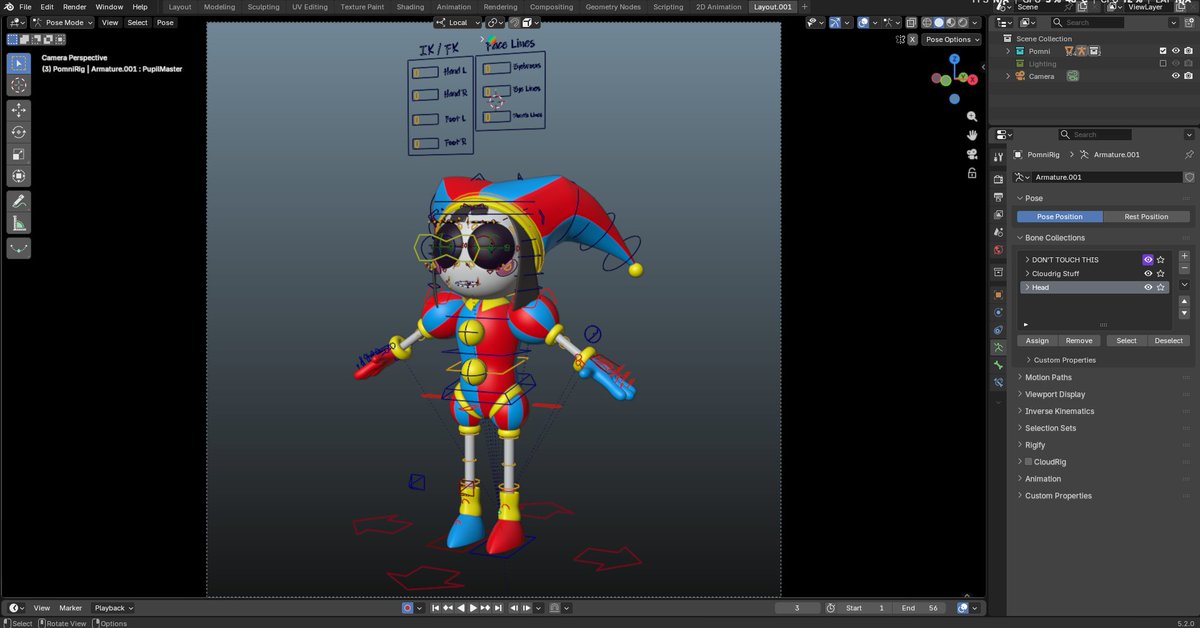This screenshot has height=628, width=1200.
Task: Open the Tool properties tab
Action: (x=998, y=157)
